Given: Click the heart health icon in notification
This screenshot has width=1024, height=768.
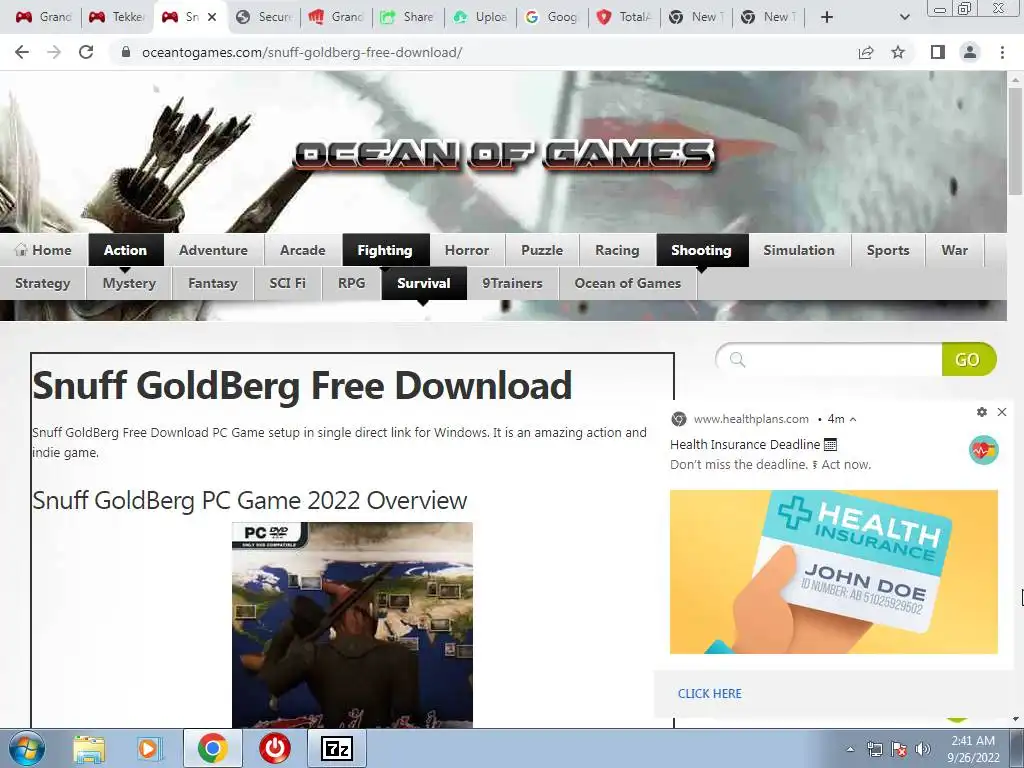Looking at the screenshot, I should coord(984,450).
